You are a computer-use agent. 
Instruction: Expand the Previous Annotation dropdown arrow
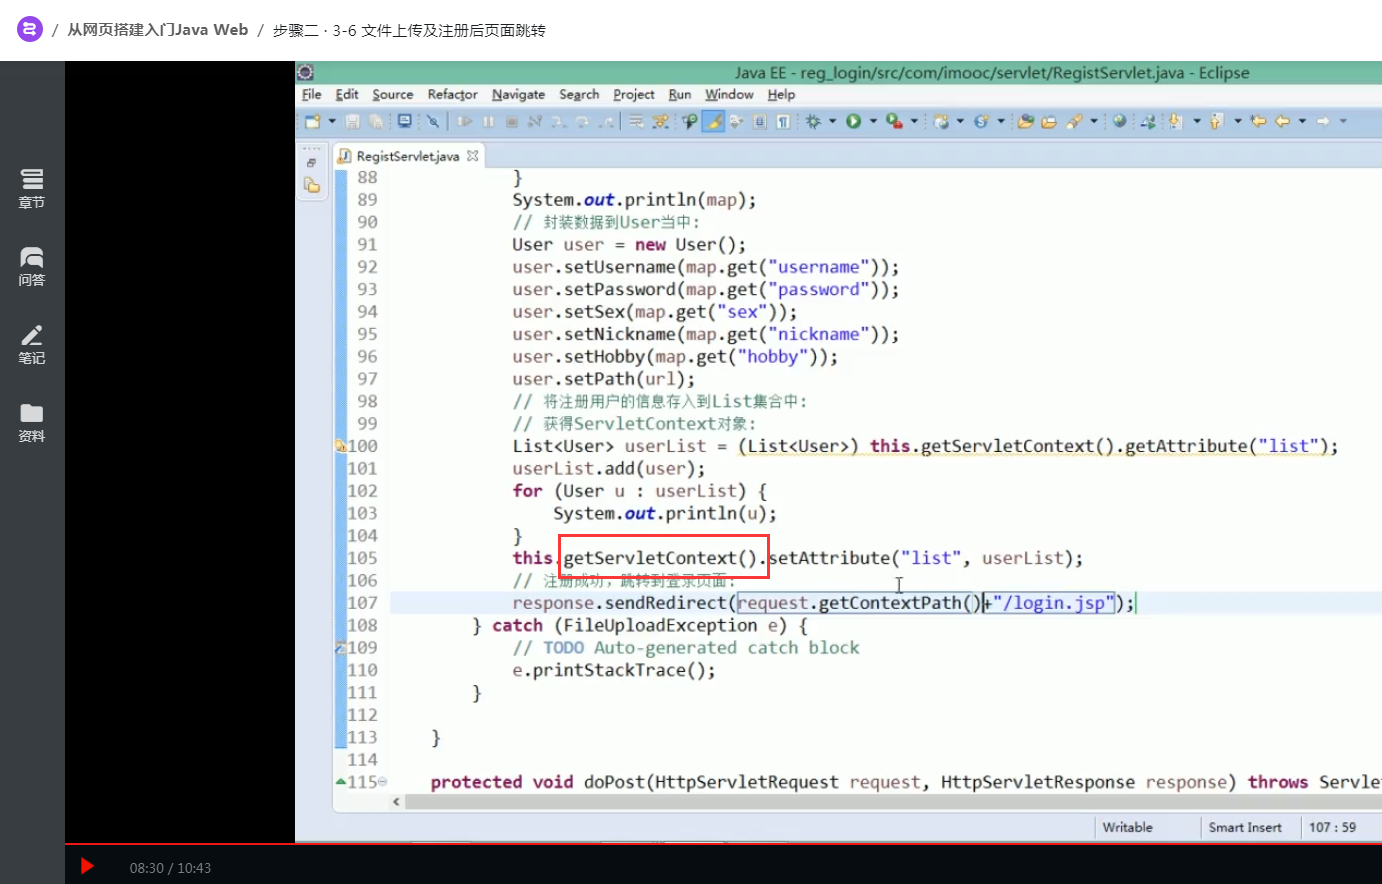pos(1237,121)
